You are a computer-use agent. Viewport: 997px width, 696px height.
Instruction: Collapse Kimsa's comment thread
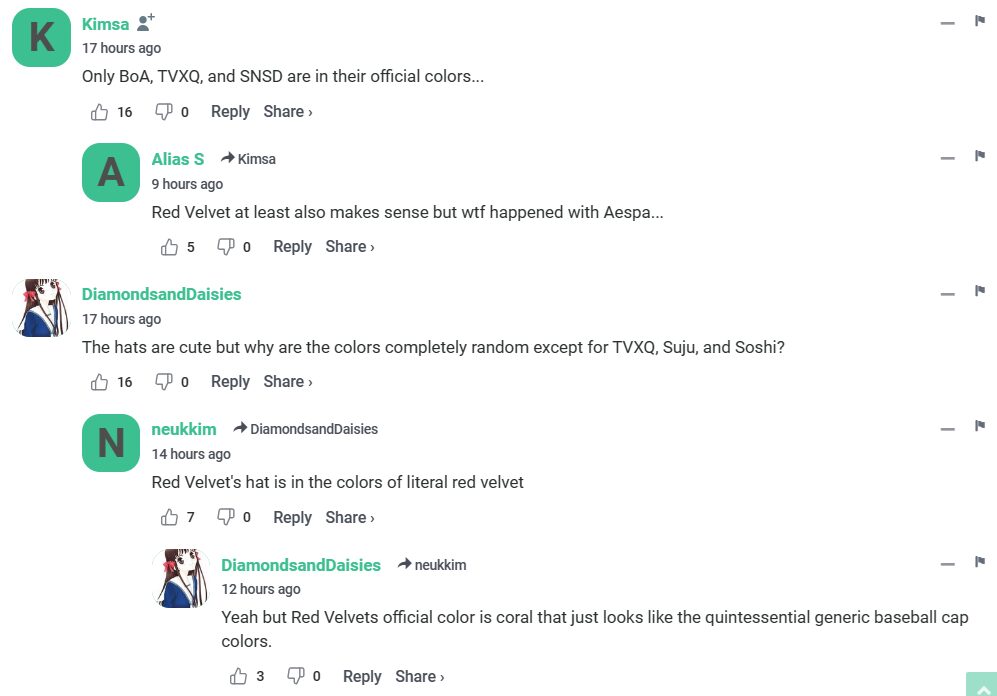(x=948, y=23)
